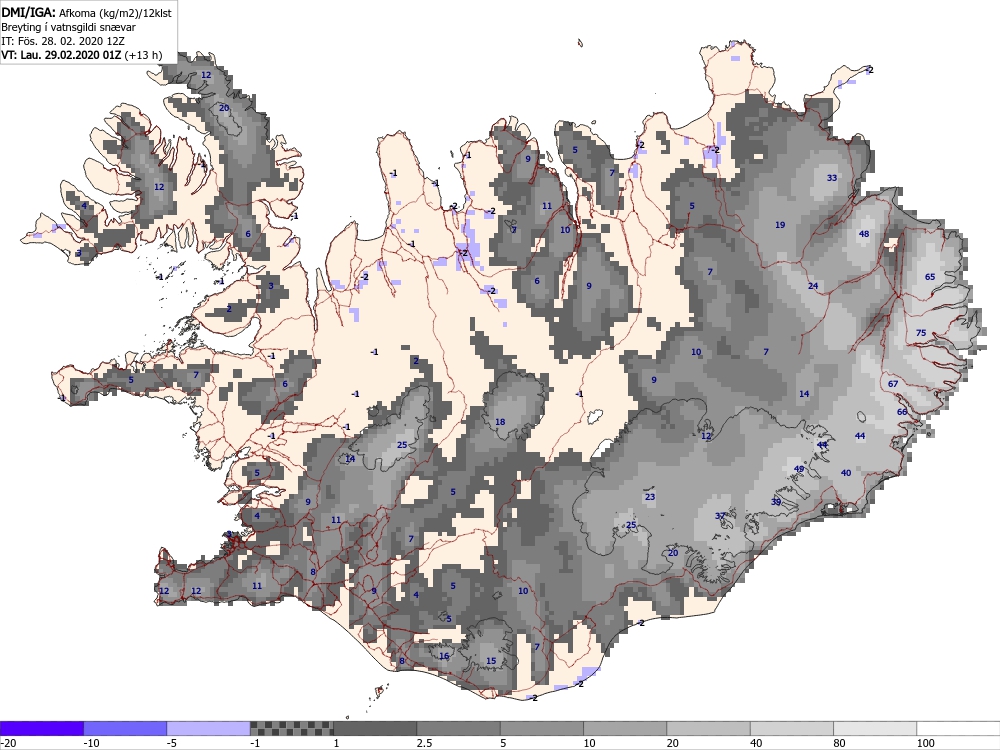Click the 'IT: Fös. 28. 02. 2020 12Z' line
The image size is (1000, 750).
point(62,41)
